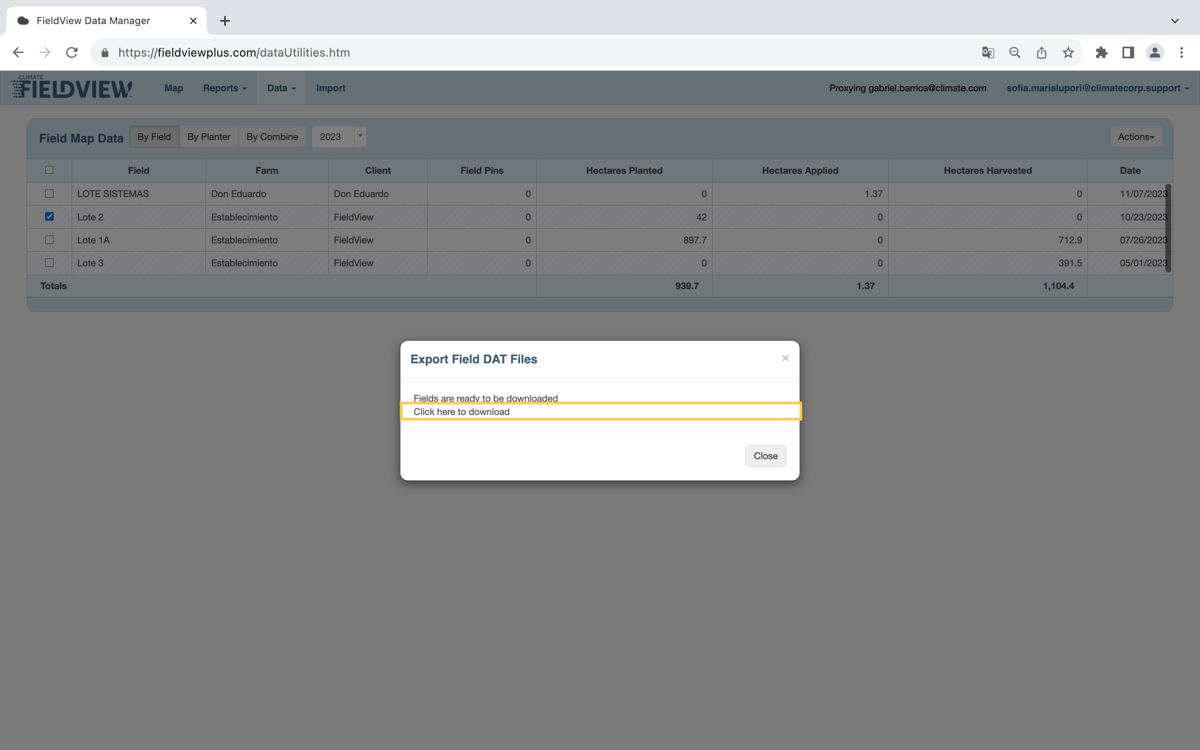Uncheck the Lote 2 row checkbox

(x=48, y=216)
